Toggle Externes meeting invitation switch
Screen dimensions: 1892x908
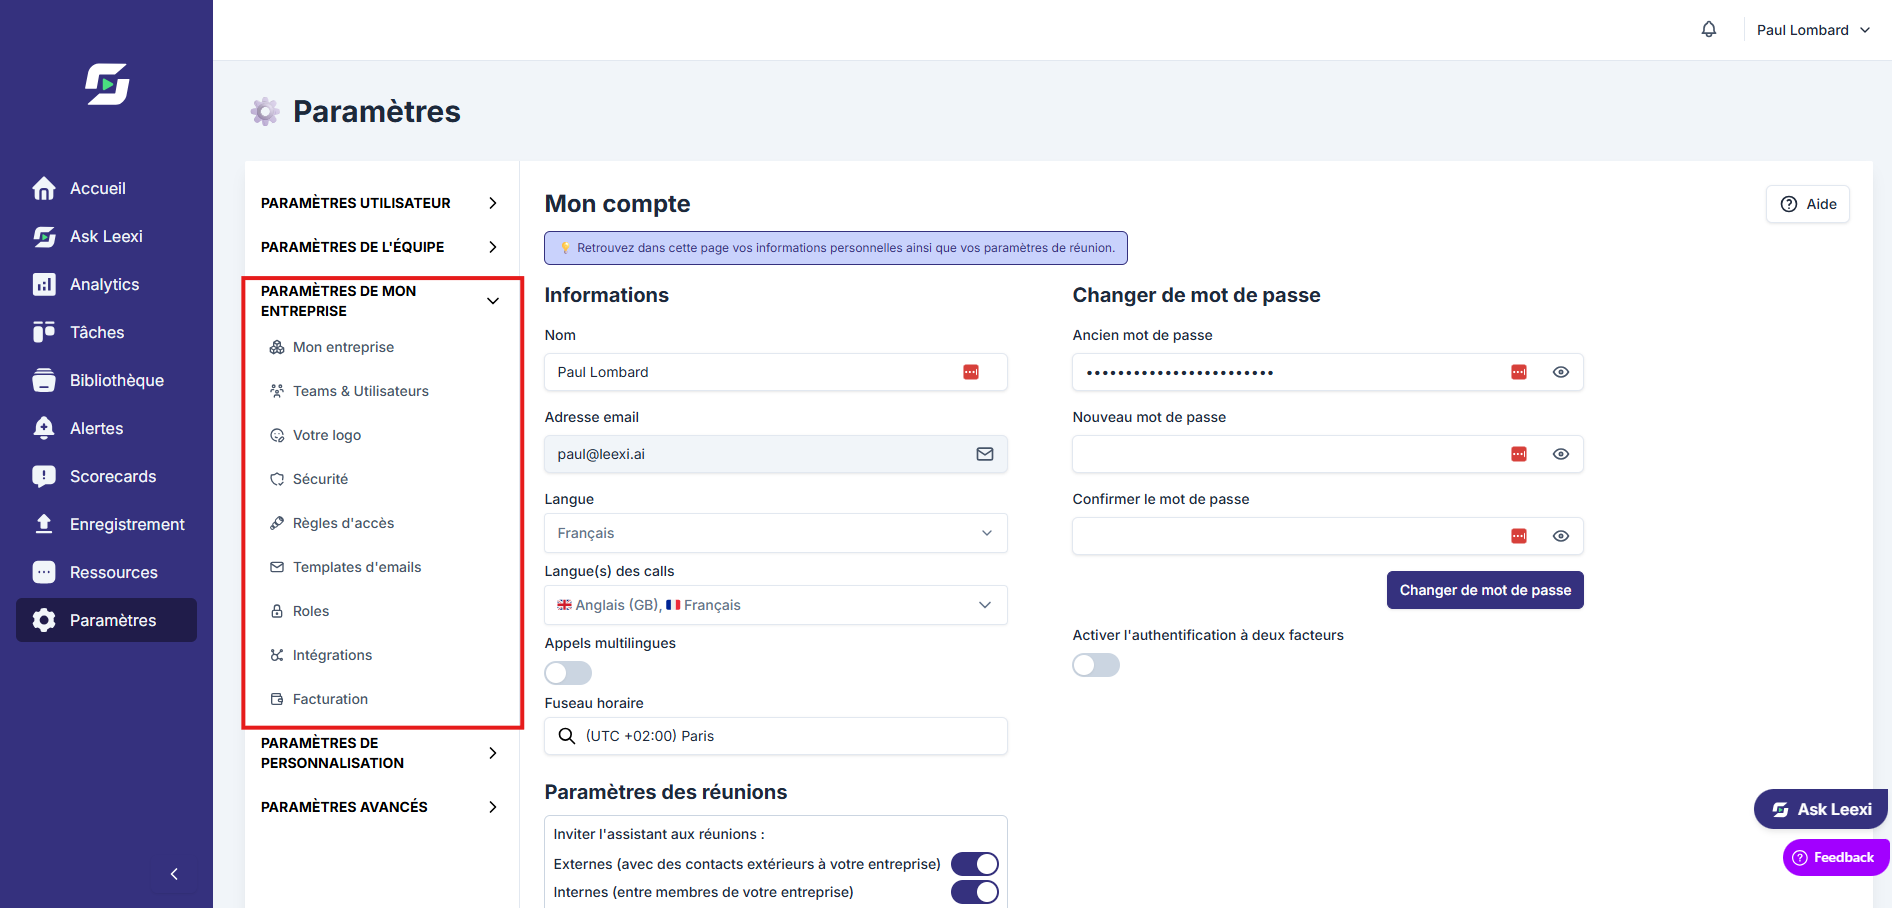pyautogui.click(x=975, y=864)
